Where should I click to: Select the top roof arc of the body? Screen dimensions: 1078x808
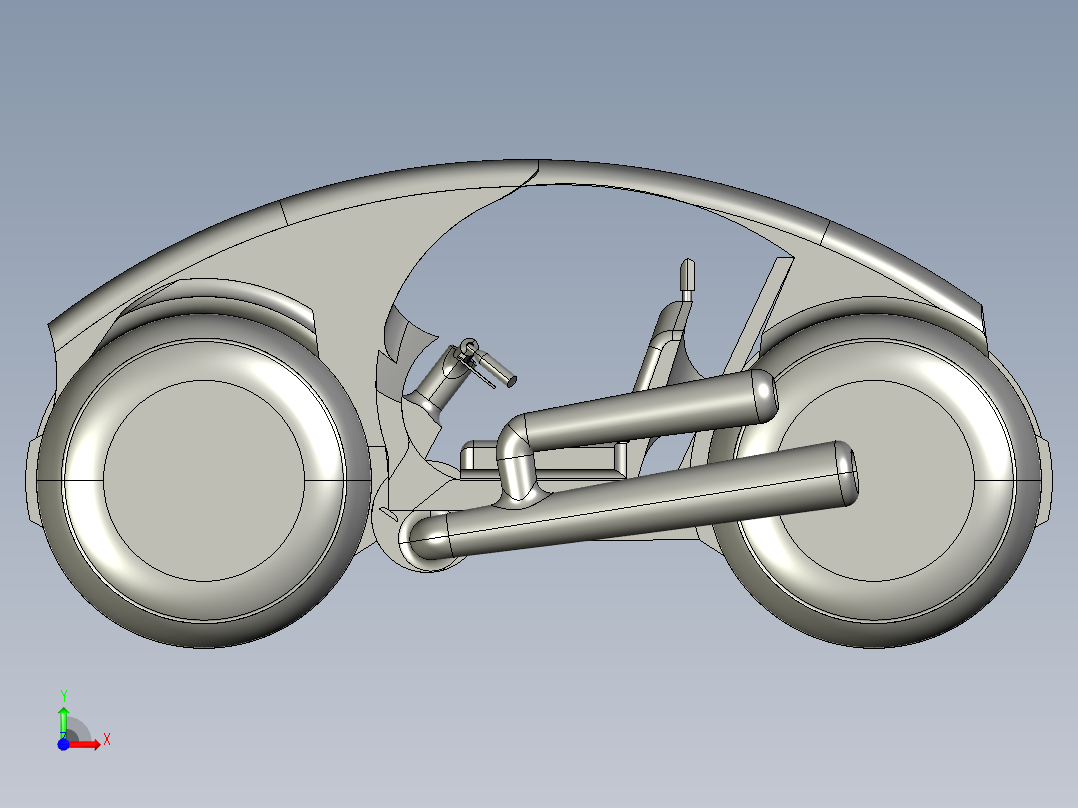[x=536, y=173]
